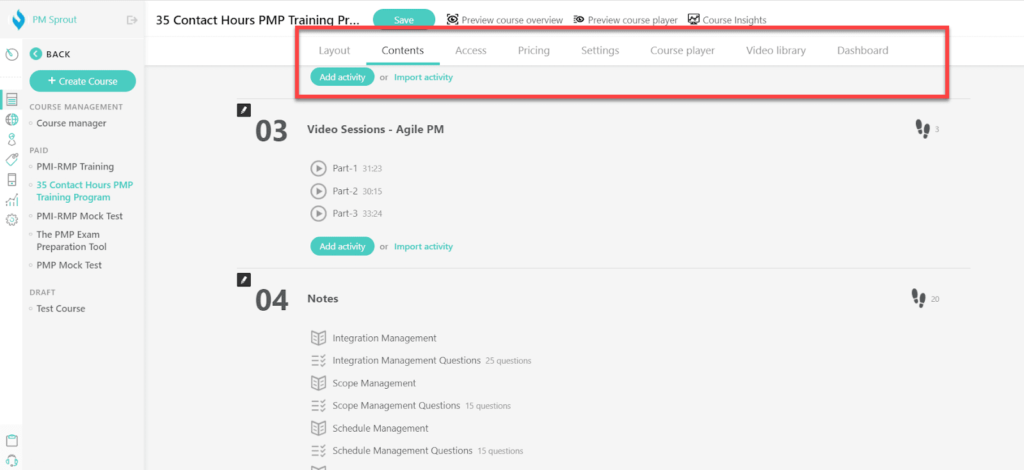Open Test Course draft
The height and width of the screenshot is (470, 1024).
point(61,308)
